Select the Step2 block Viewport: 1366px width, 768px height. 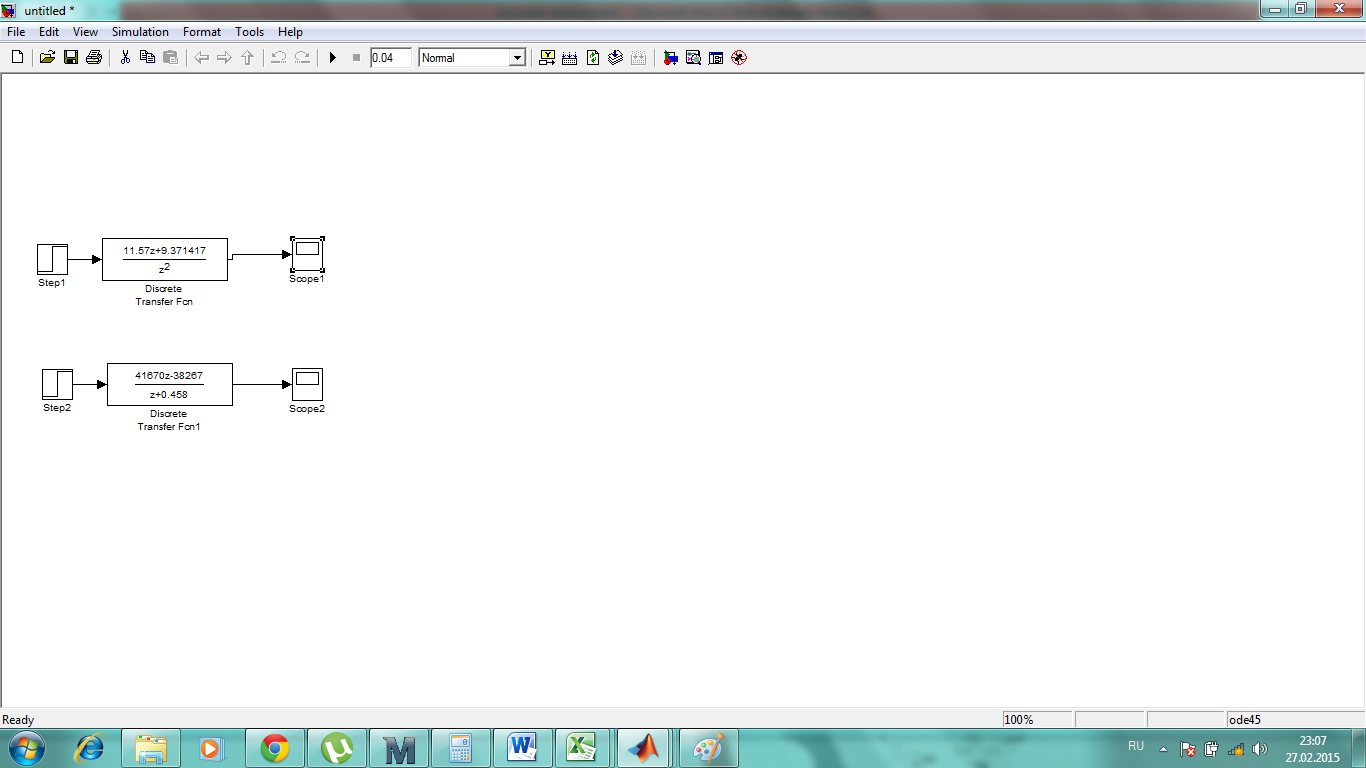(57, 384)
